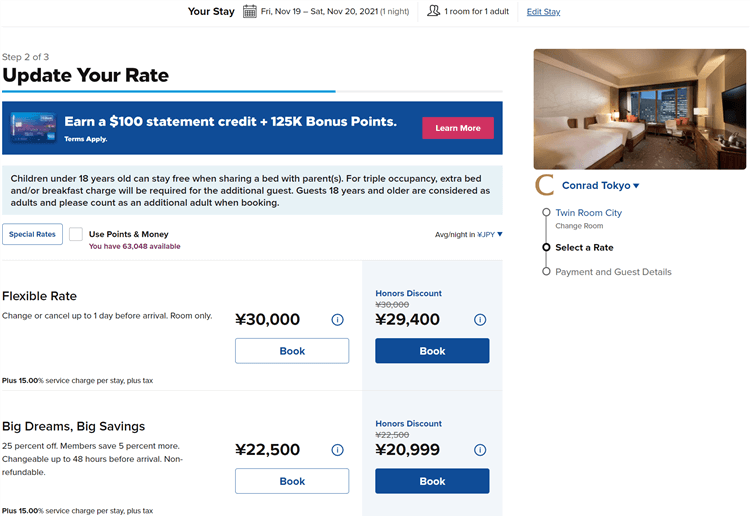Open info icon for Big Dreams ¥22,500
The width and height of the screenshot is (750, 517).
coord(337,450)
